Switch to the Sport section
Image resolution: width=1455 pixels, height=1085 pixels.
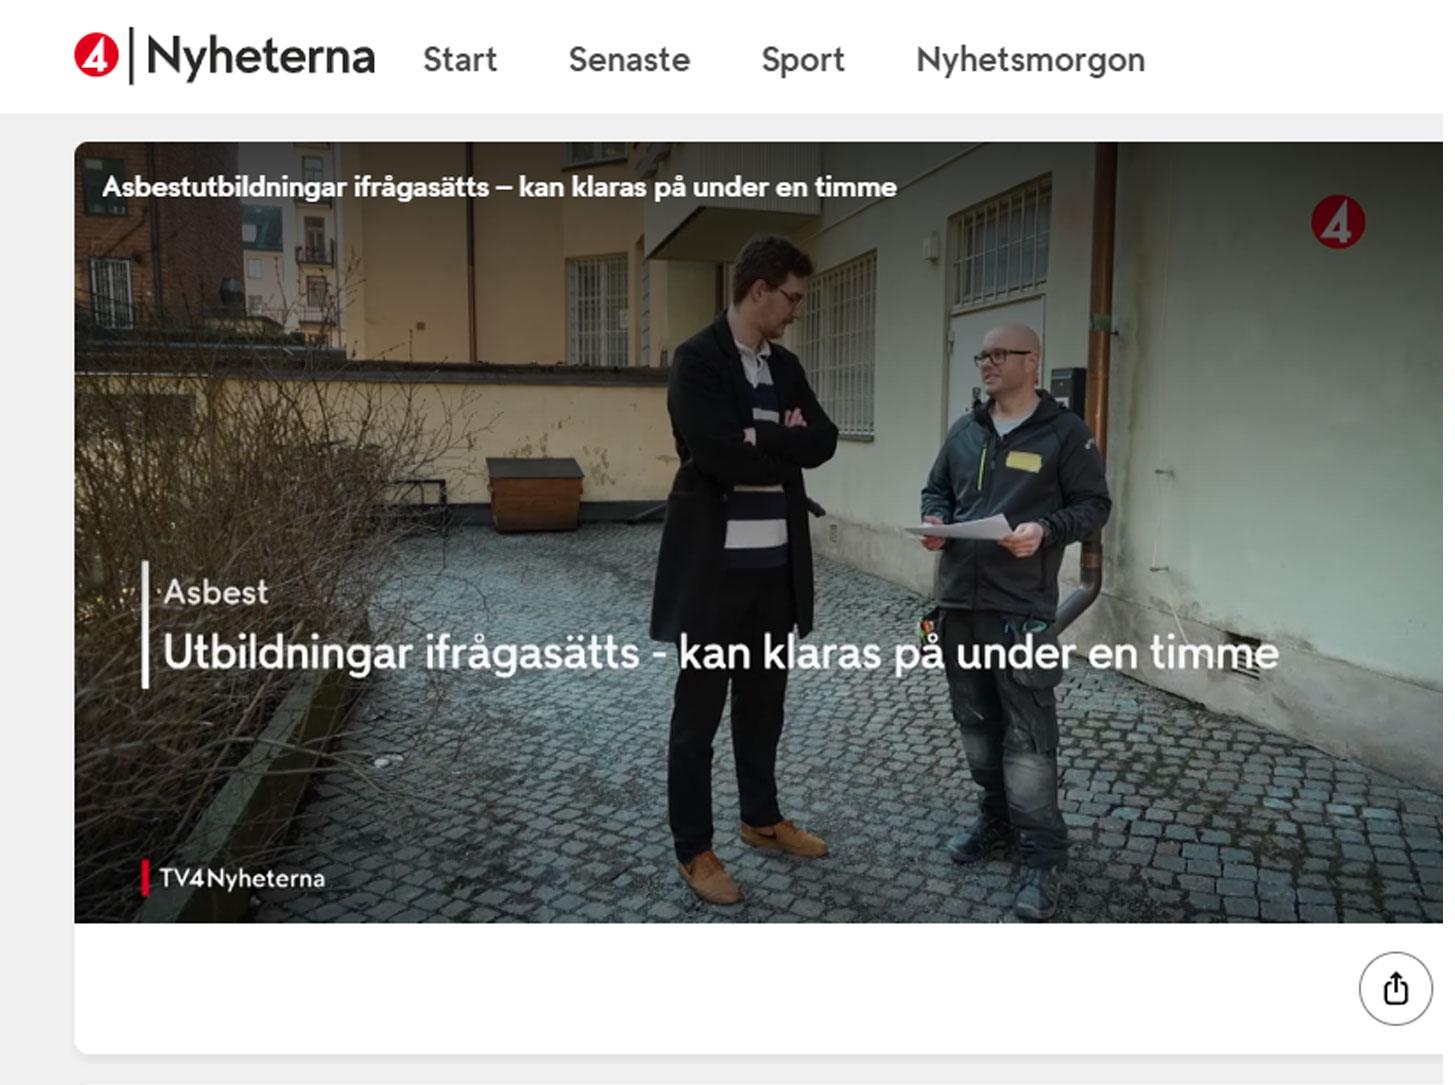(802, 60)
